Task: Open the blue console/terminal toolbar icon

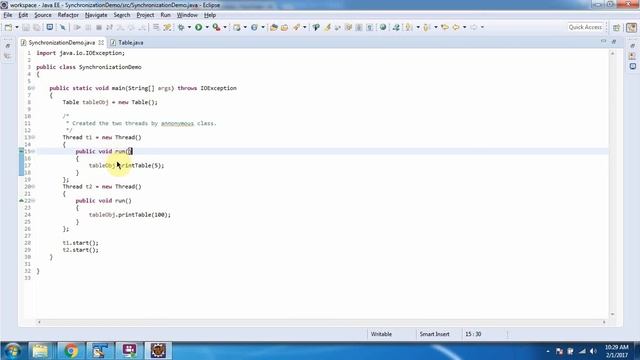Action: [50, 27]
